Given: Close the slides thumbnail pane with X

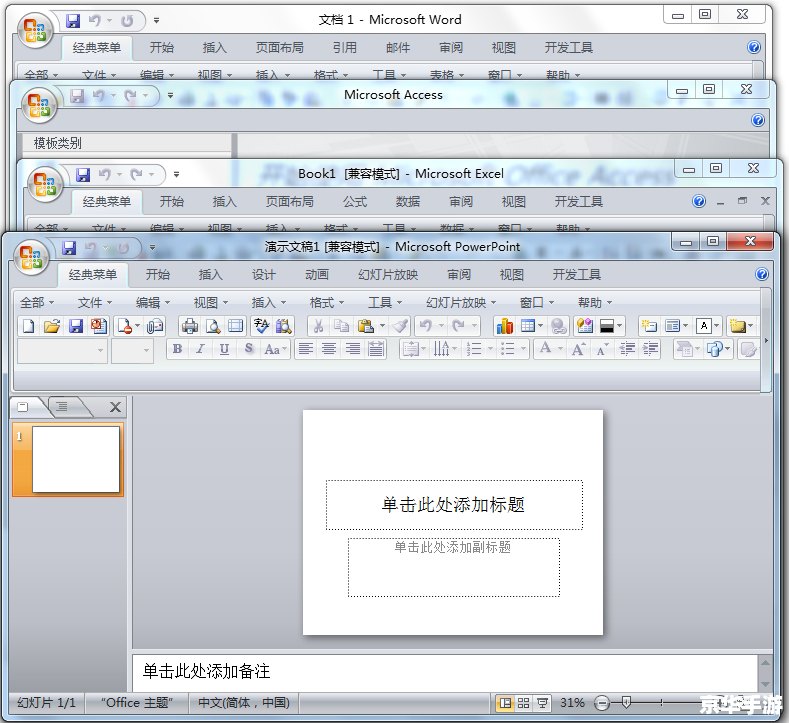Looking at the screenshot, I should pos(115,407).
